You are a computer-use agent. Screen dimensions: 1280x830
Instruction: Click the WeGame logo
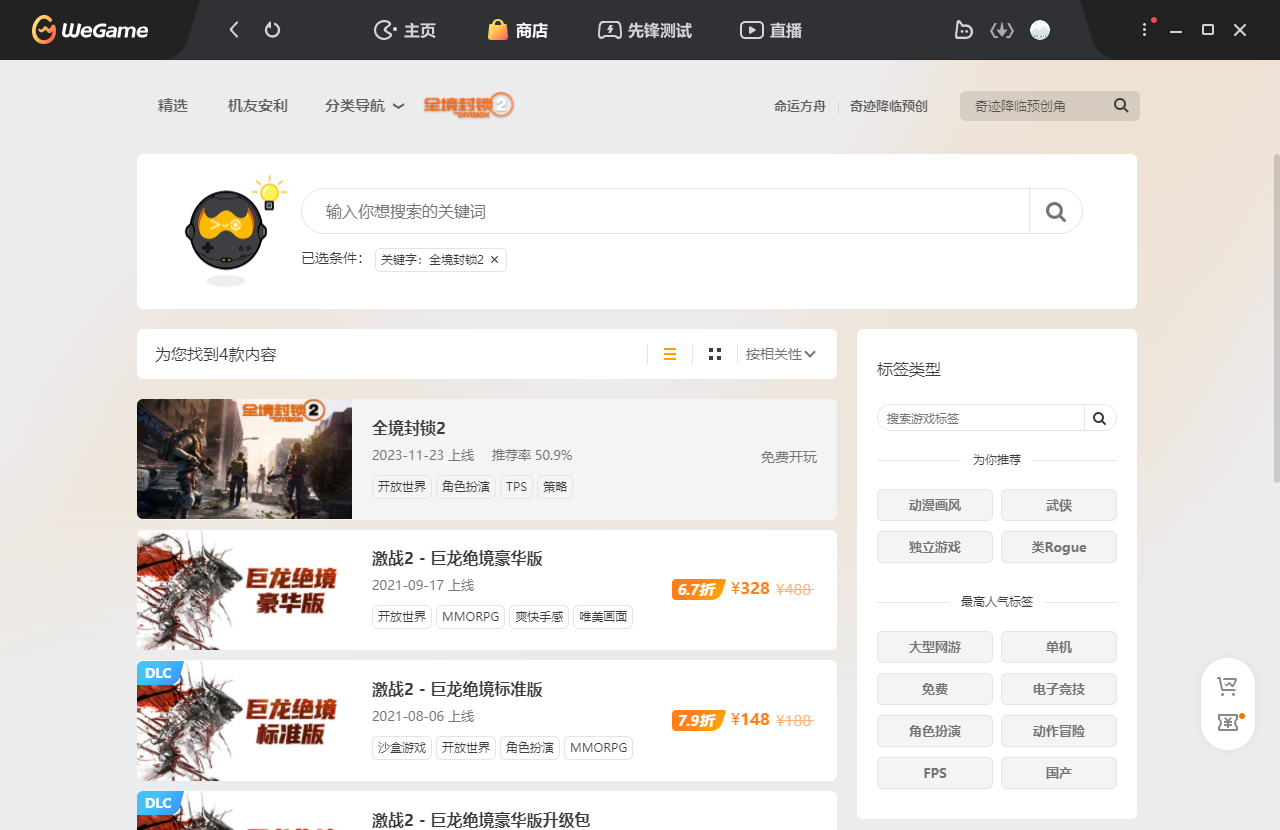point(90,30)
